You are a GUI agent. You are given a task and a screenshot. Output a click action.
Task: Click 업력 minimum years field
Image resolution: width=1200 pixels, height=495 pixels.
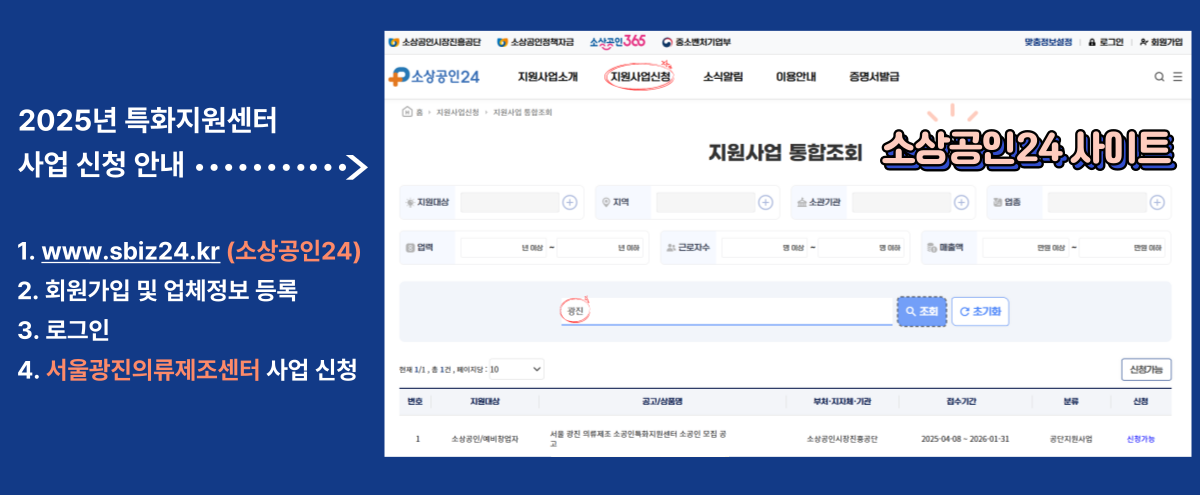click(x=503, y=247)
